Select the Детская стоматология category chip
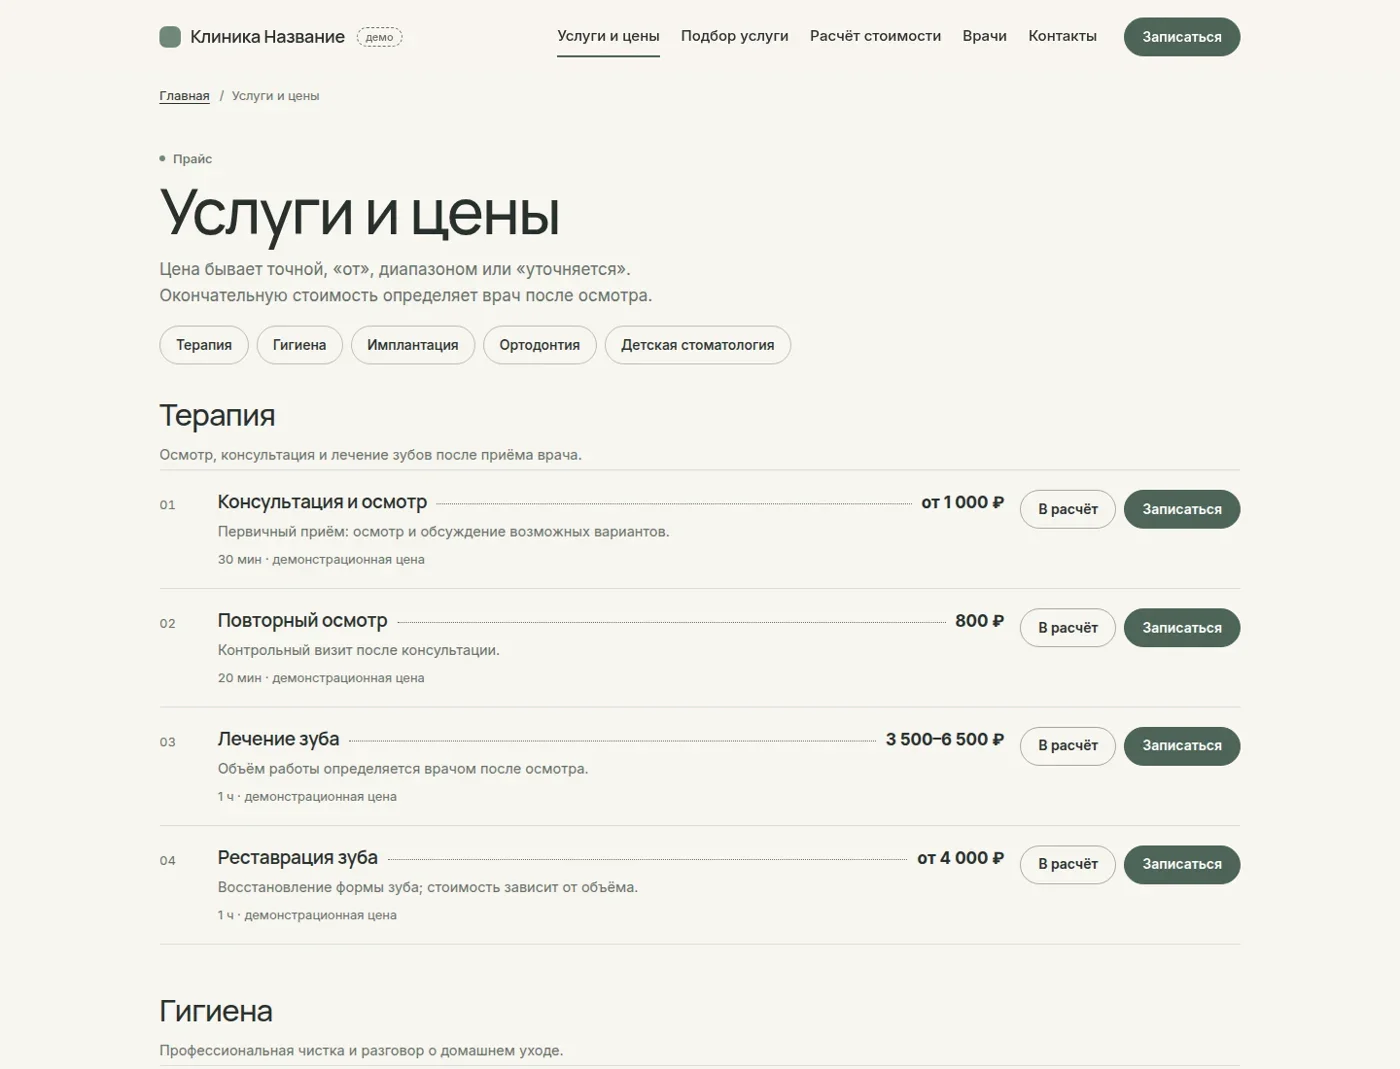 coord(697,345)
